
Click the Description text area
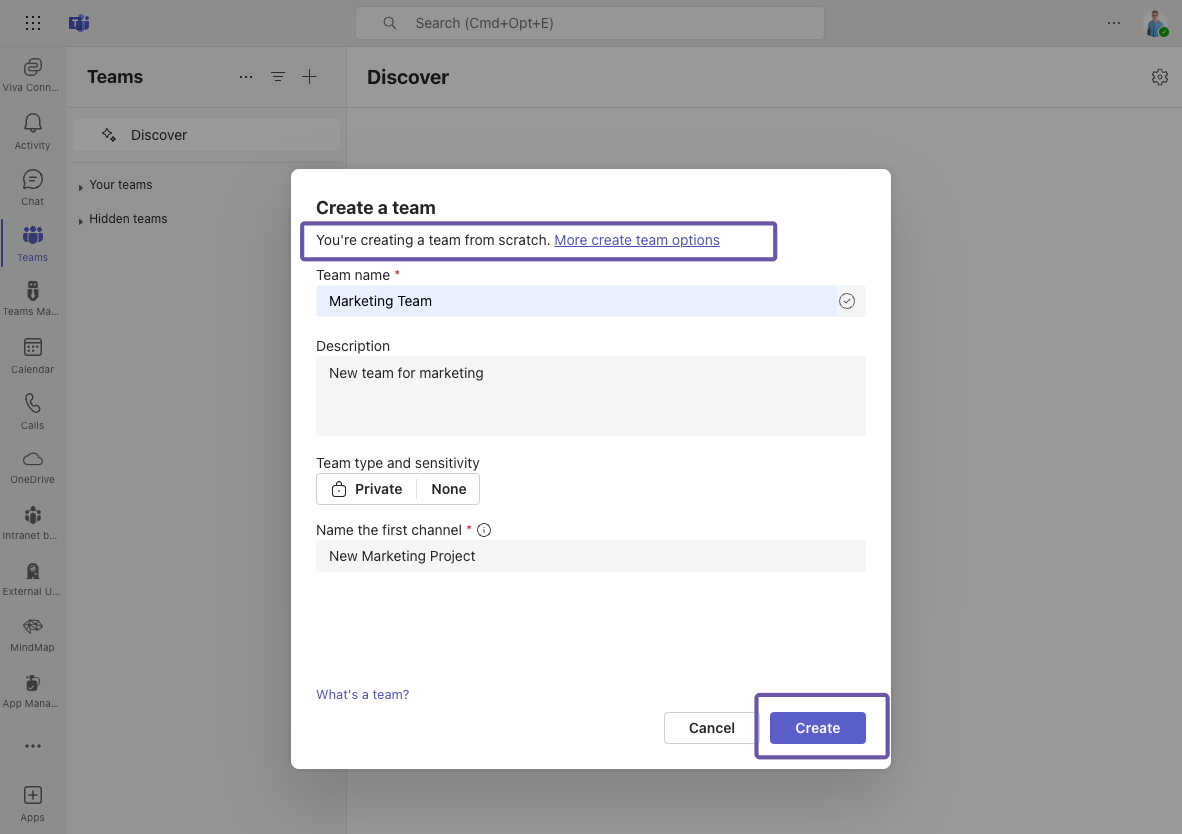click(590, 396)
